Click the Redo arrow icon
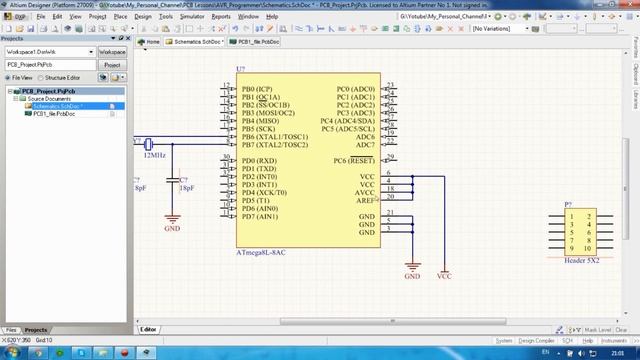The width and height of the screenshot is (640, 360). tap(246, 29)
